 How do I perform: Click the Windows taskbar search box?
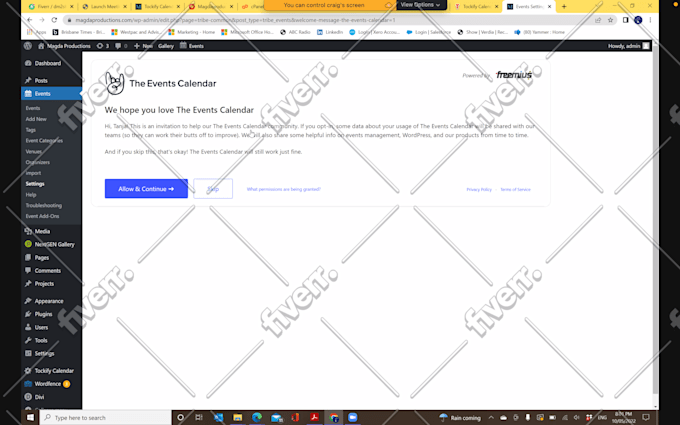(106, 418)
